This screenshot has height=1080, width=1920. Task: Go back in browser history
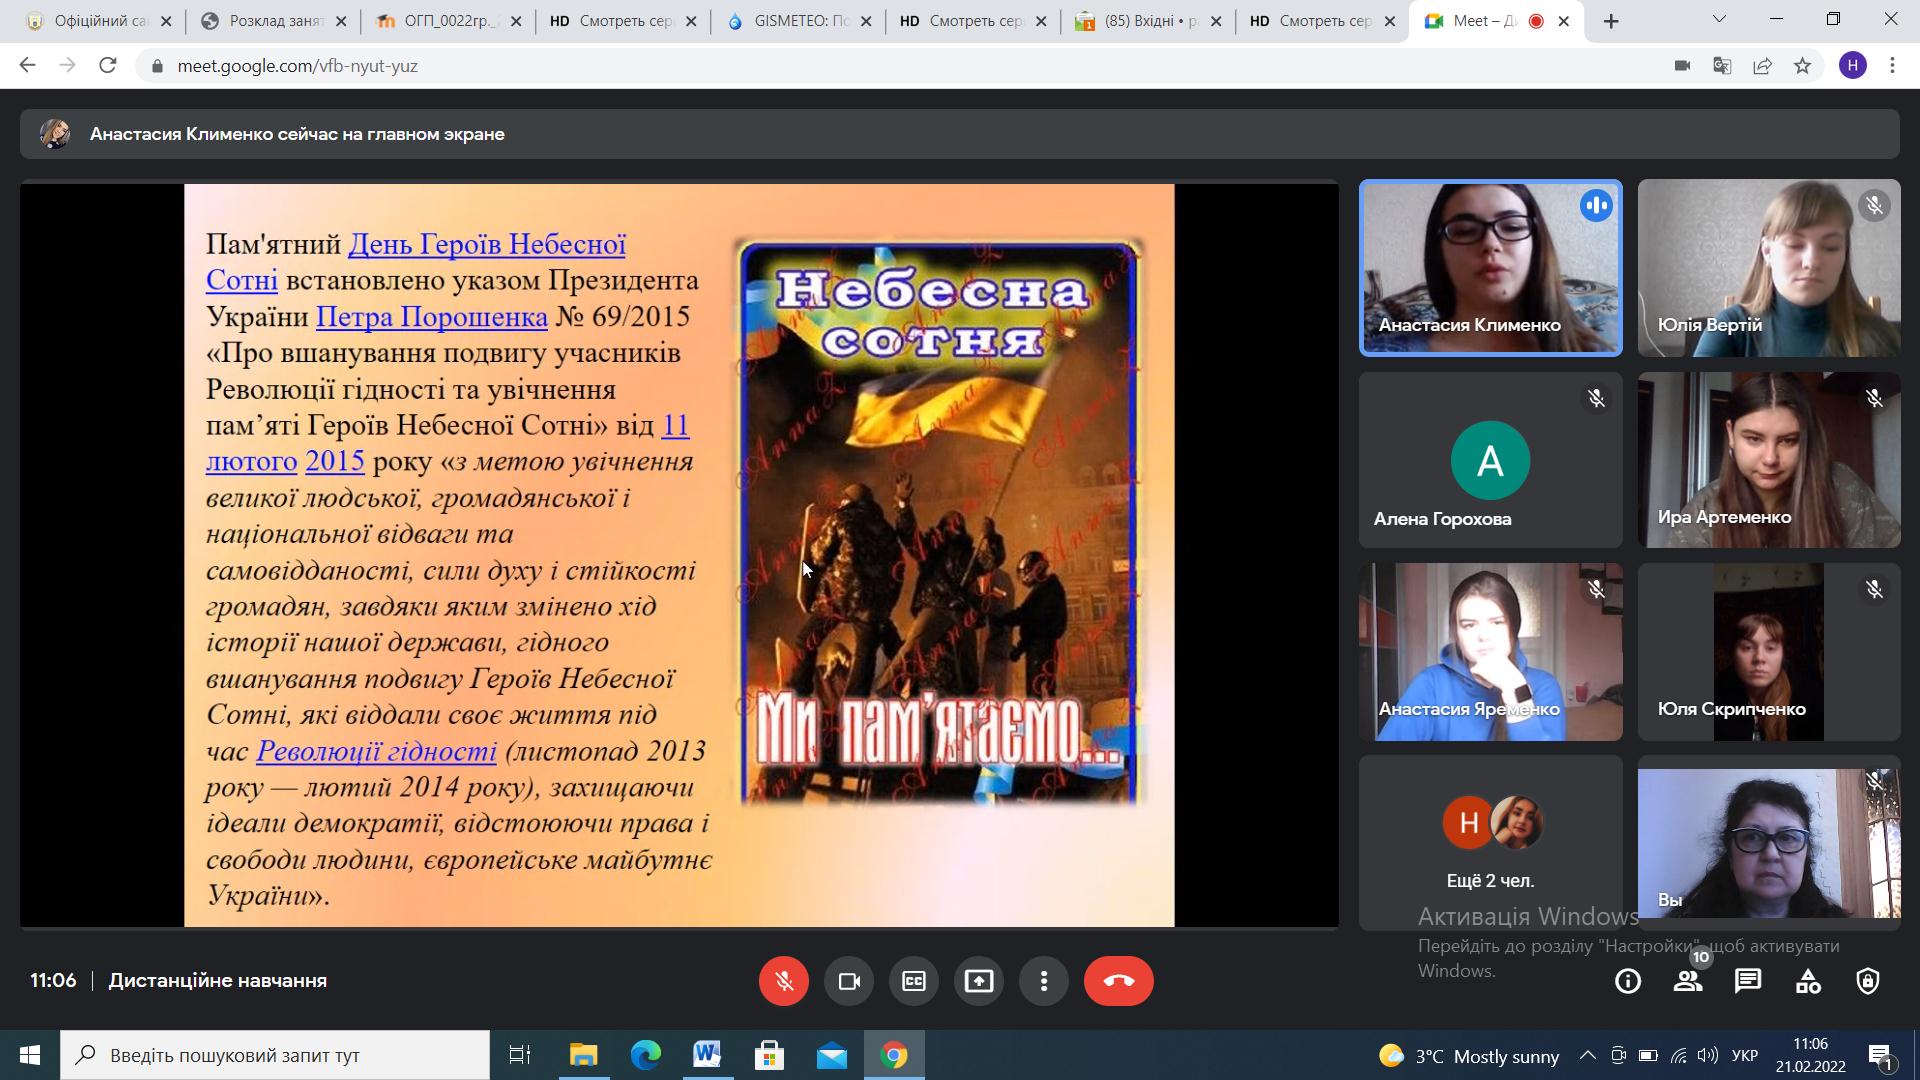[27, 66]
